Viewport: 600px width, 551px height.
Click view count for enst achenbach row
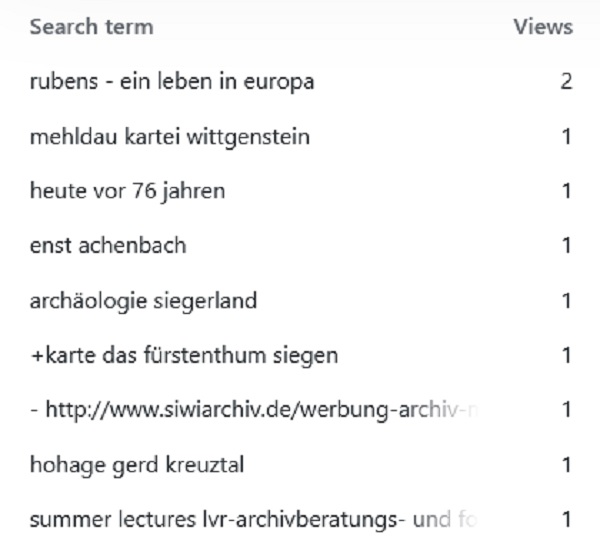coord(567,245)
